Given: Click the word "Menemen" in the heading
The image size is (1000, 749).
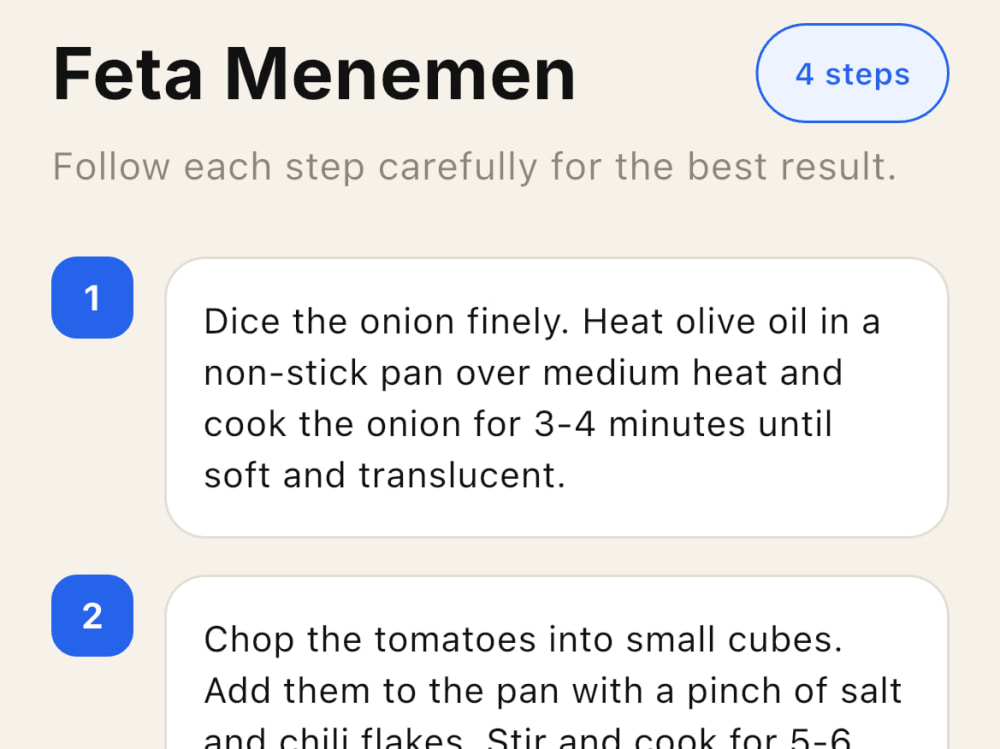Looking at the screenshot, I should tap(401, 74).
